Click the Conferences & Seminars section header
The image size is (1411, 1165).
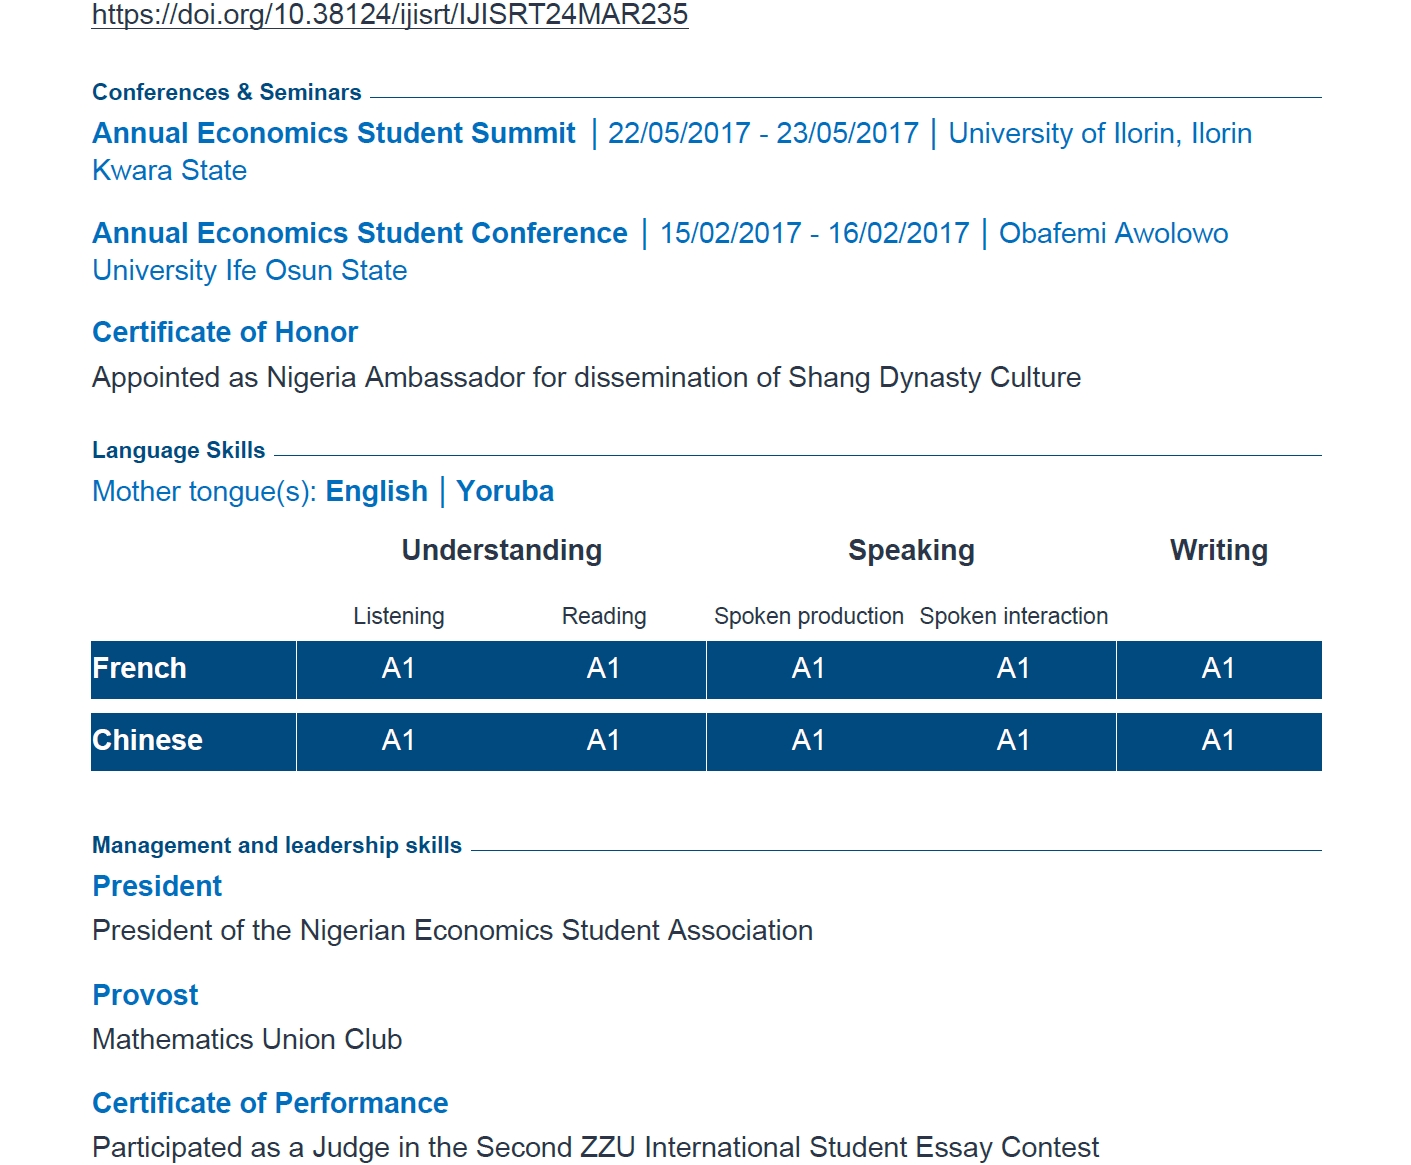coord(226,92)
